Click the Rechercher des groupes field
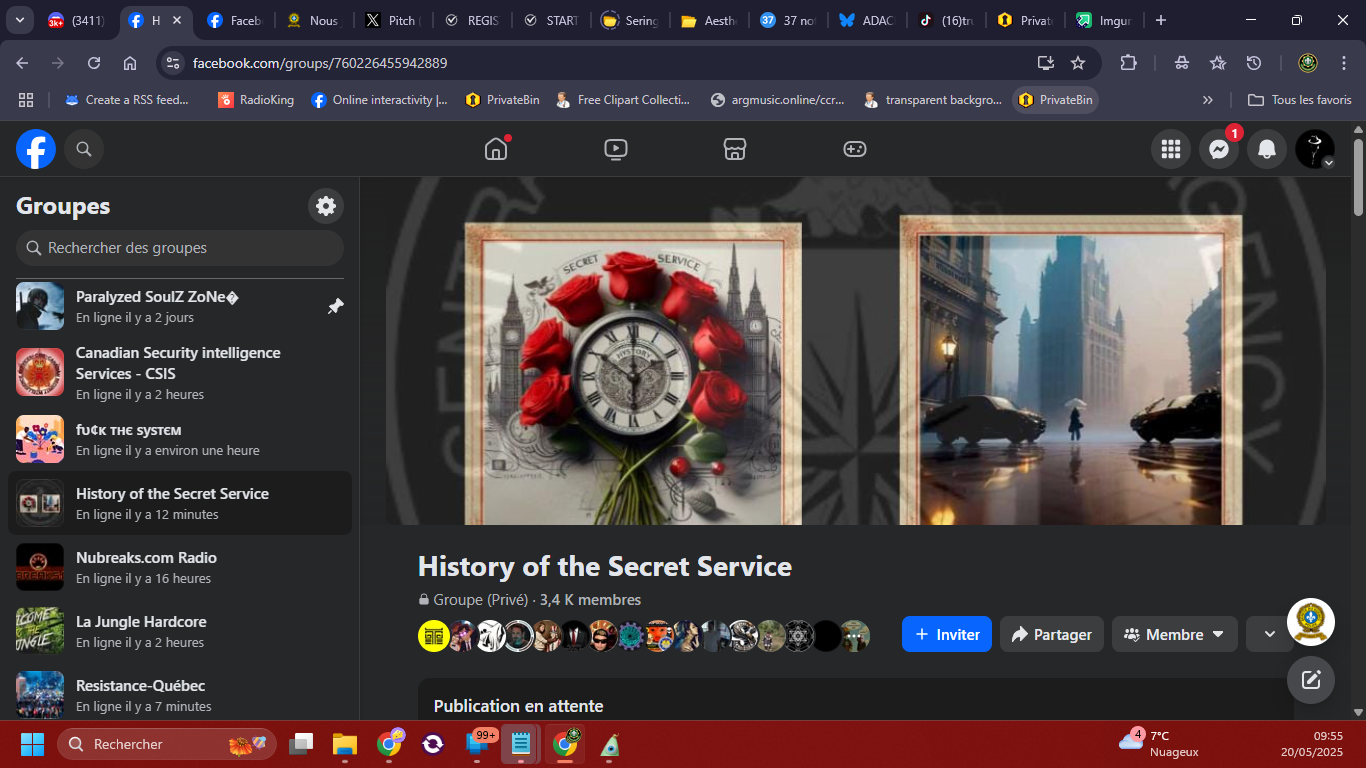The image size is (1366, 768). click(180, 248)
